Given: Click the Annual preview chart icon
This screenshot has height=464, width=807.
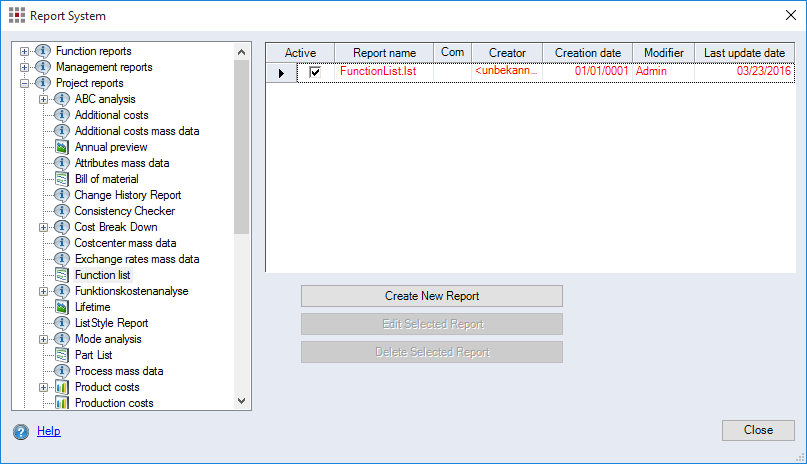Looking at the screenshot, I should coord(62,147).
